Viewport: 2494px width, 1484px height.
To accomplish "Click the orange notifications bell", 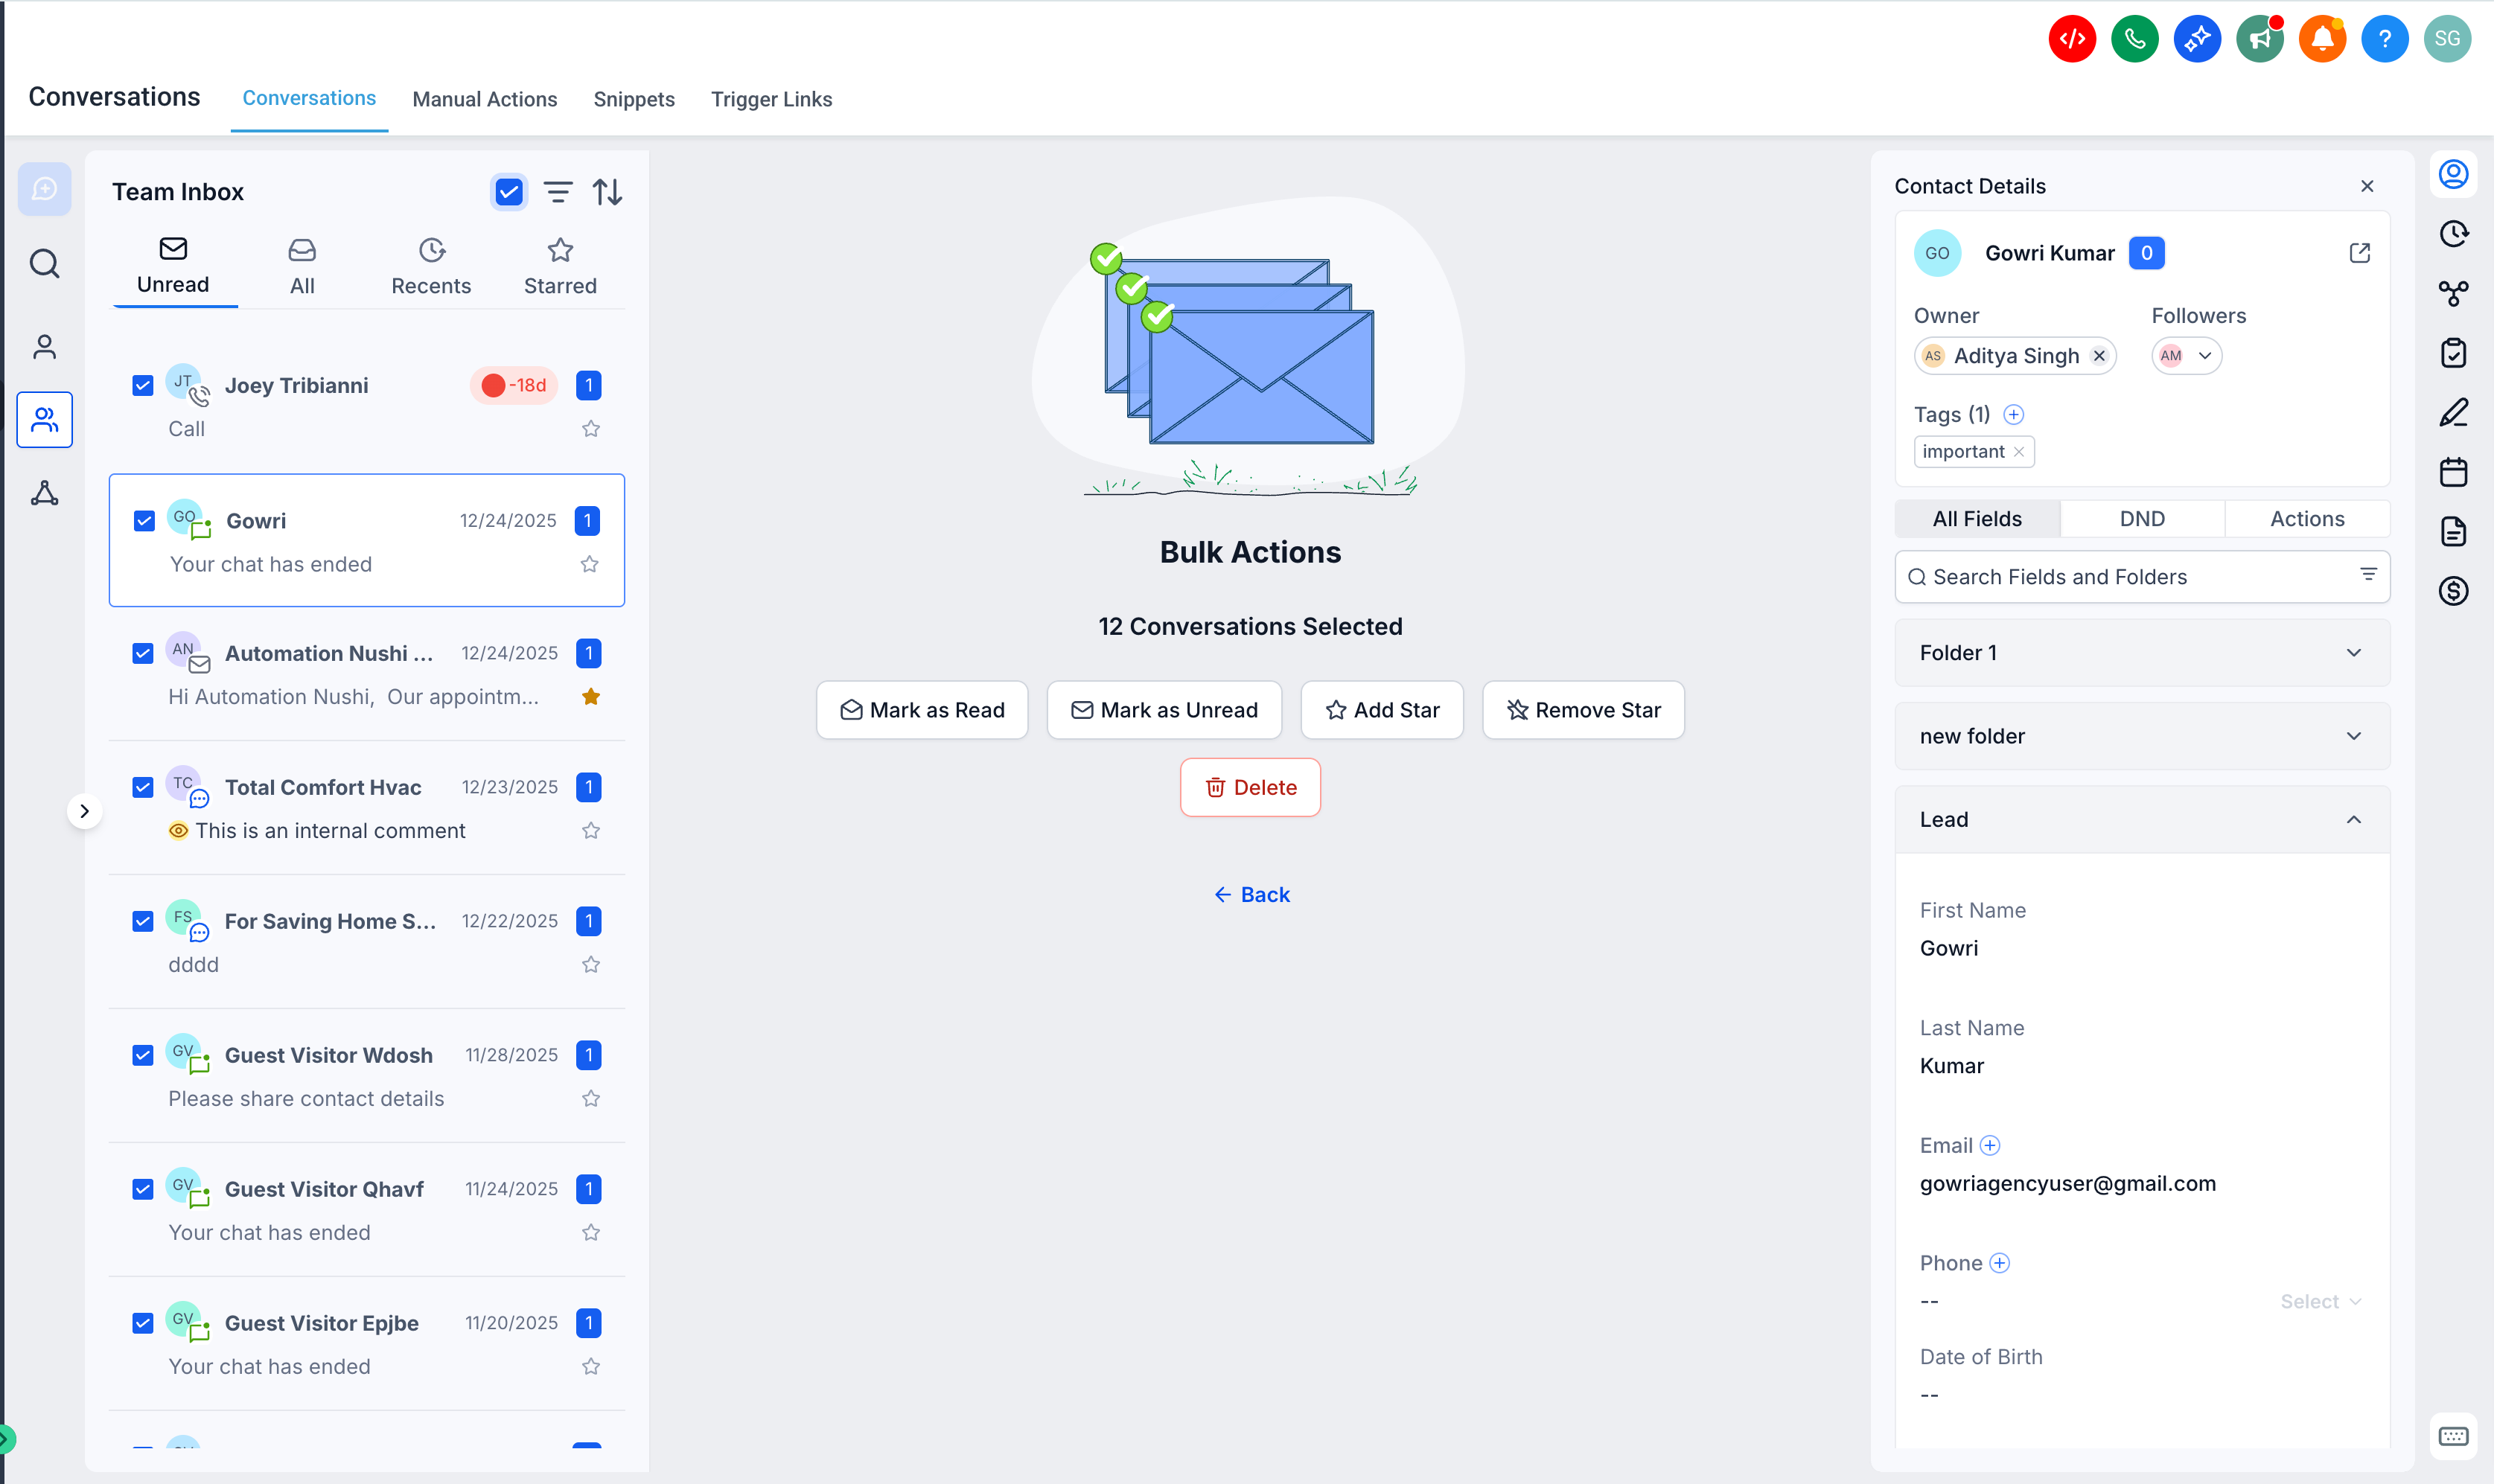I will tap(2321, 39).
